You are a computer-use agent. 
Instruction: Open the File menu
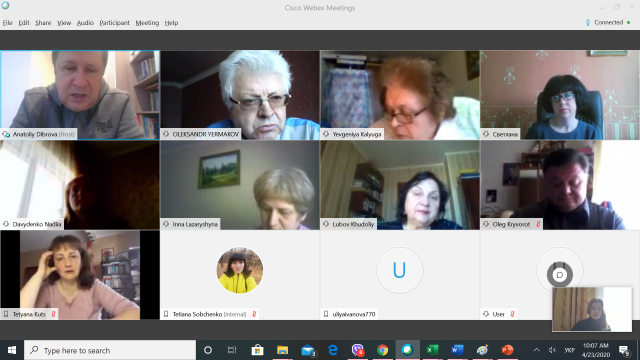(x=8, y=23)
